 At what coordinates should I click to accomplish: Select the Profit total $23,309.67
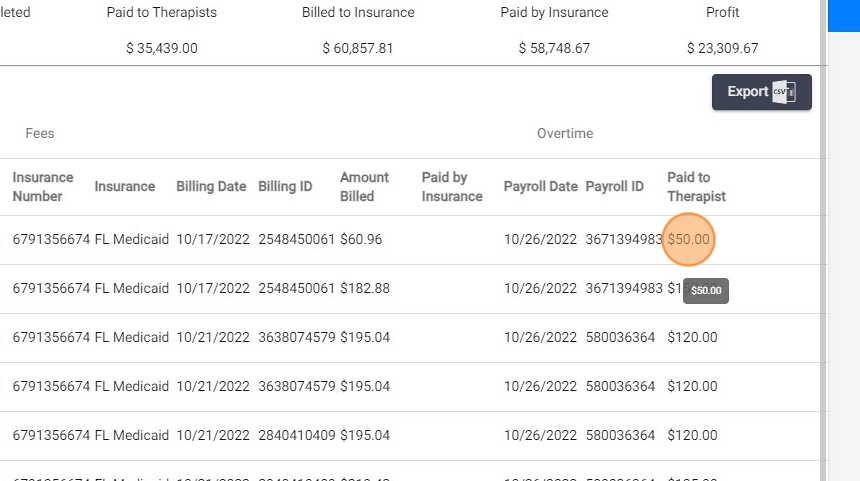click(x=722, y=48)
